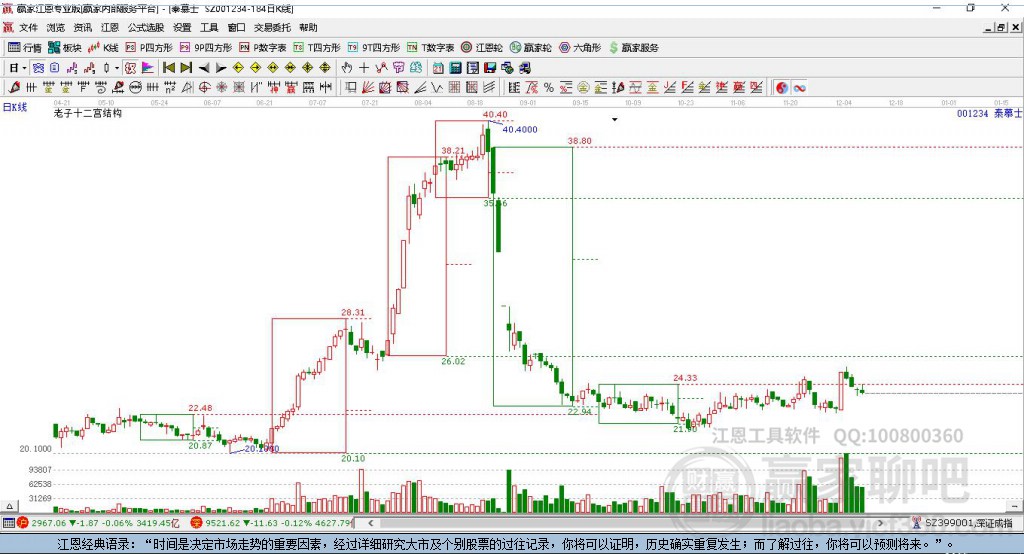Click Shenzhen index 9521.62 in status bar
This screenshot has height=554, width=1024.
click(x=223, y=523)
